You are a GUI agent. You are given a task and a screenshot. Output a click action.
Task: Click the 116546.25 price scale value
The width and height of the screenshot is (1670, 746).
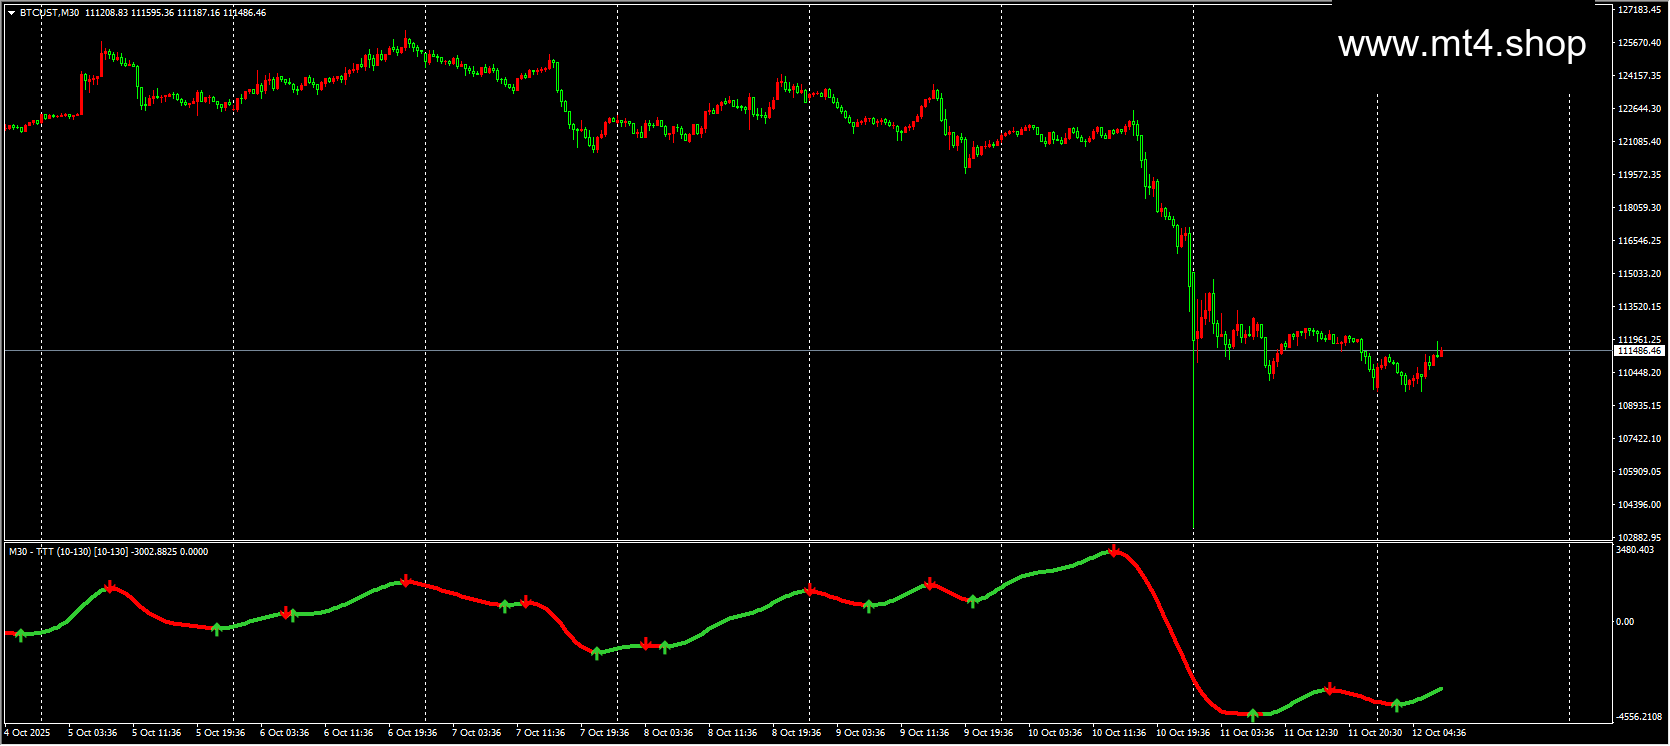[1639, 241]
